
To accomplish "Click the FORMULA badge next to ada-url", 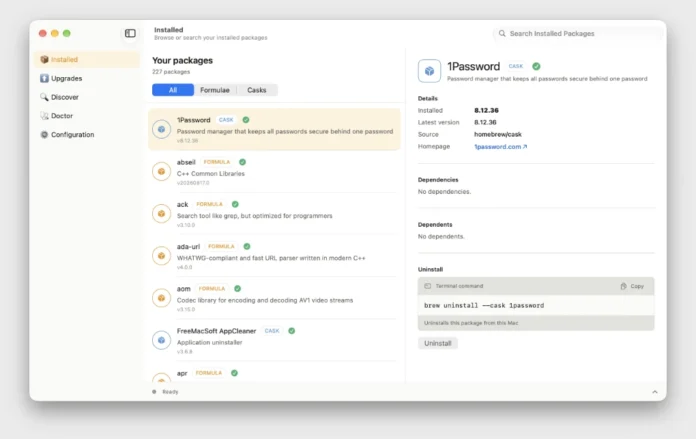I will (x=221, y=246).
